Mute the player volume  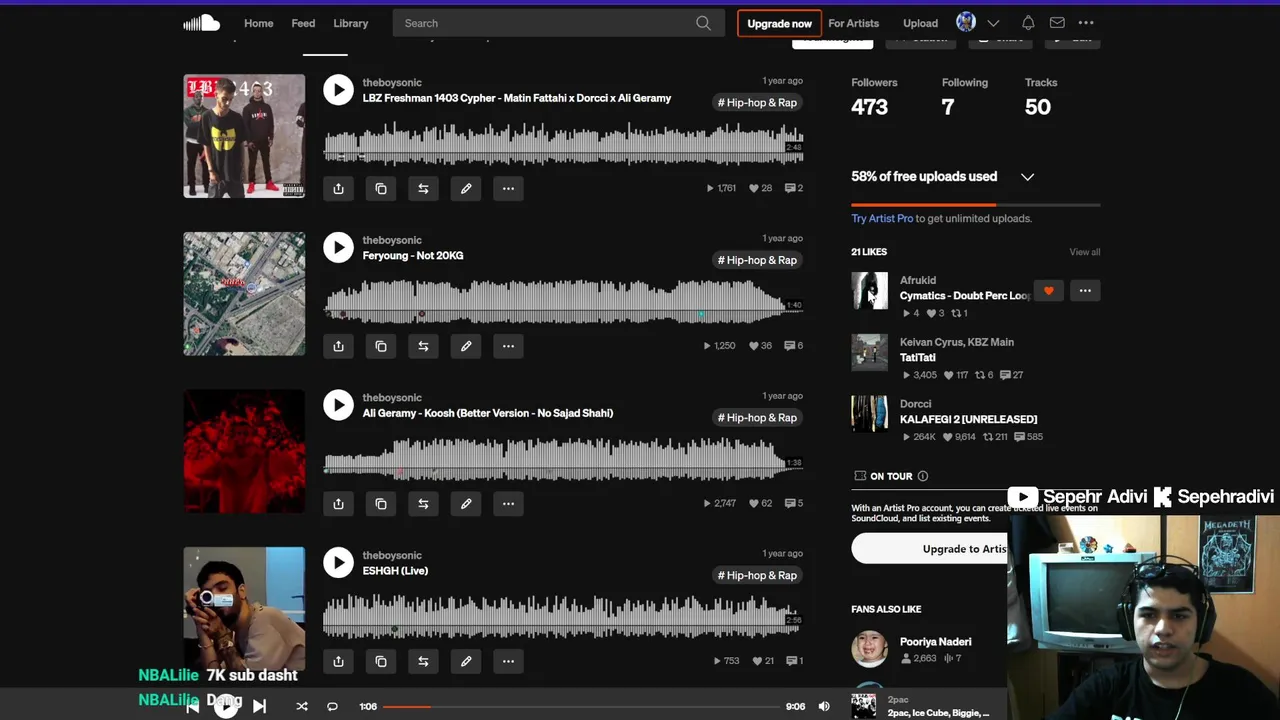pyautogui.click(x=824, y=706)
